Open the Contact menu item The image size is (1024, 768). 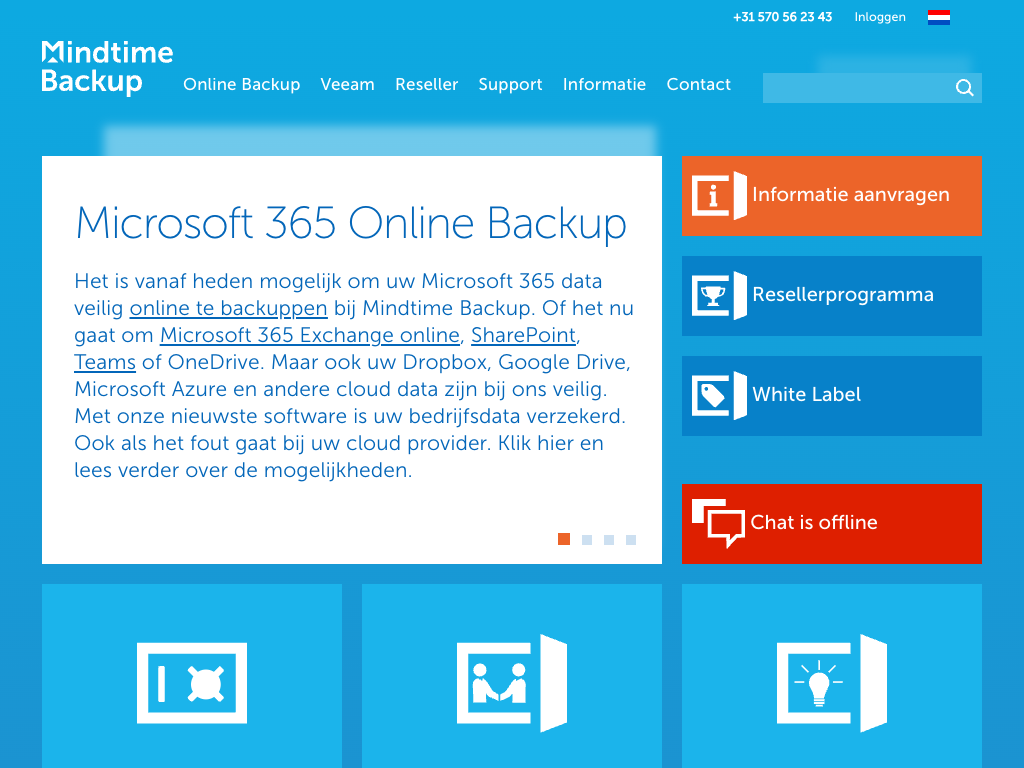[698, 84]
